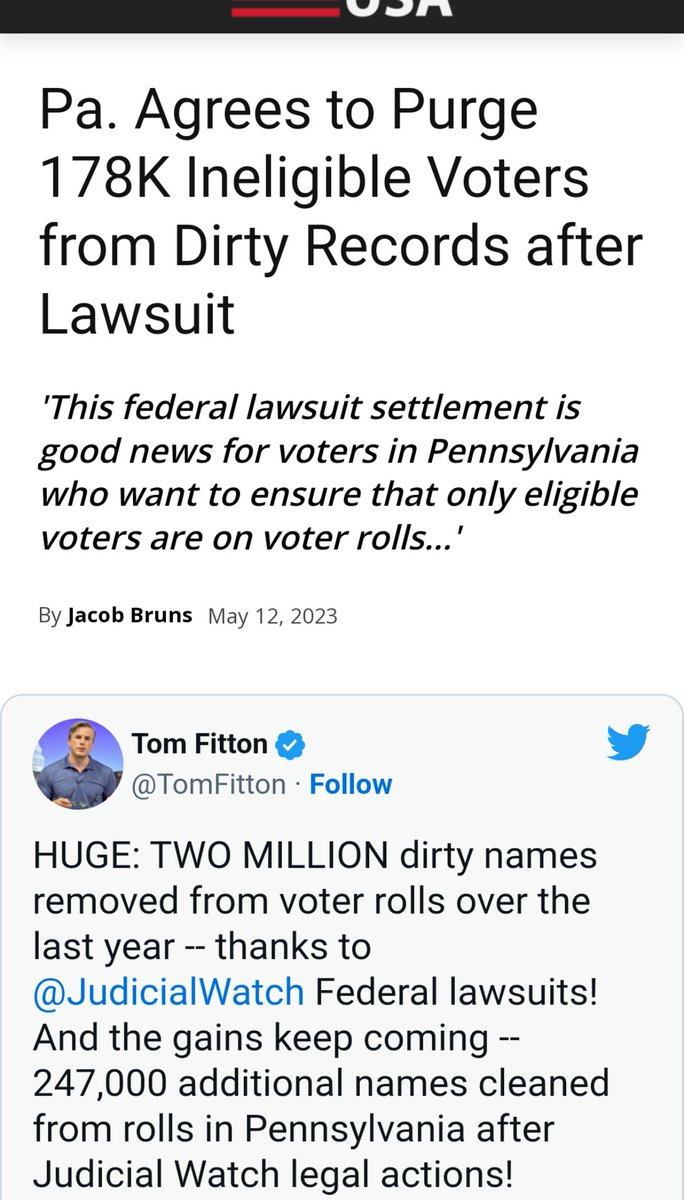Click the Tom Fitton display name
Screen dimensions: 684x1200
pyautogui.click(x=199, y=744)
